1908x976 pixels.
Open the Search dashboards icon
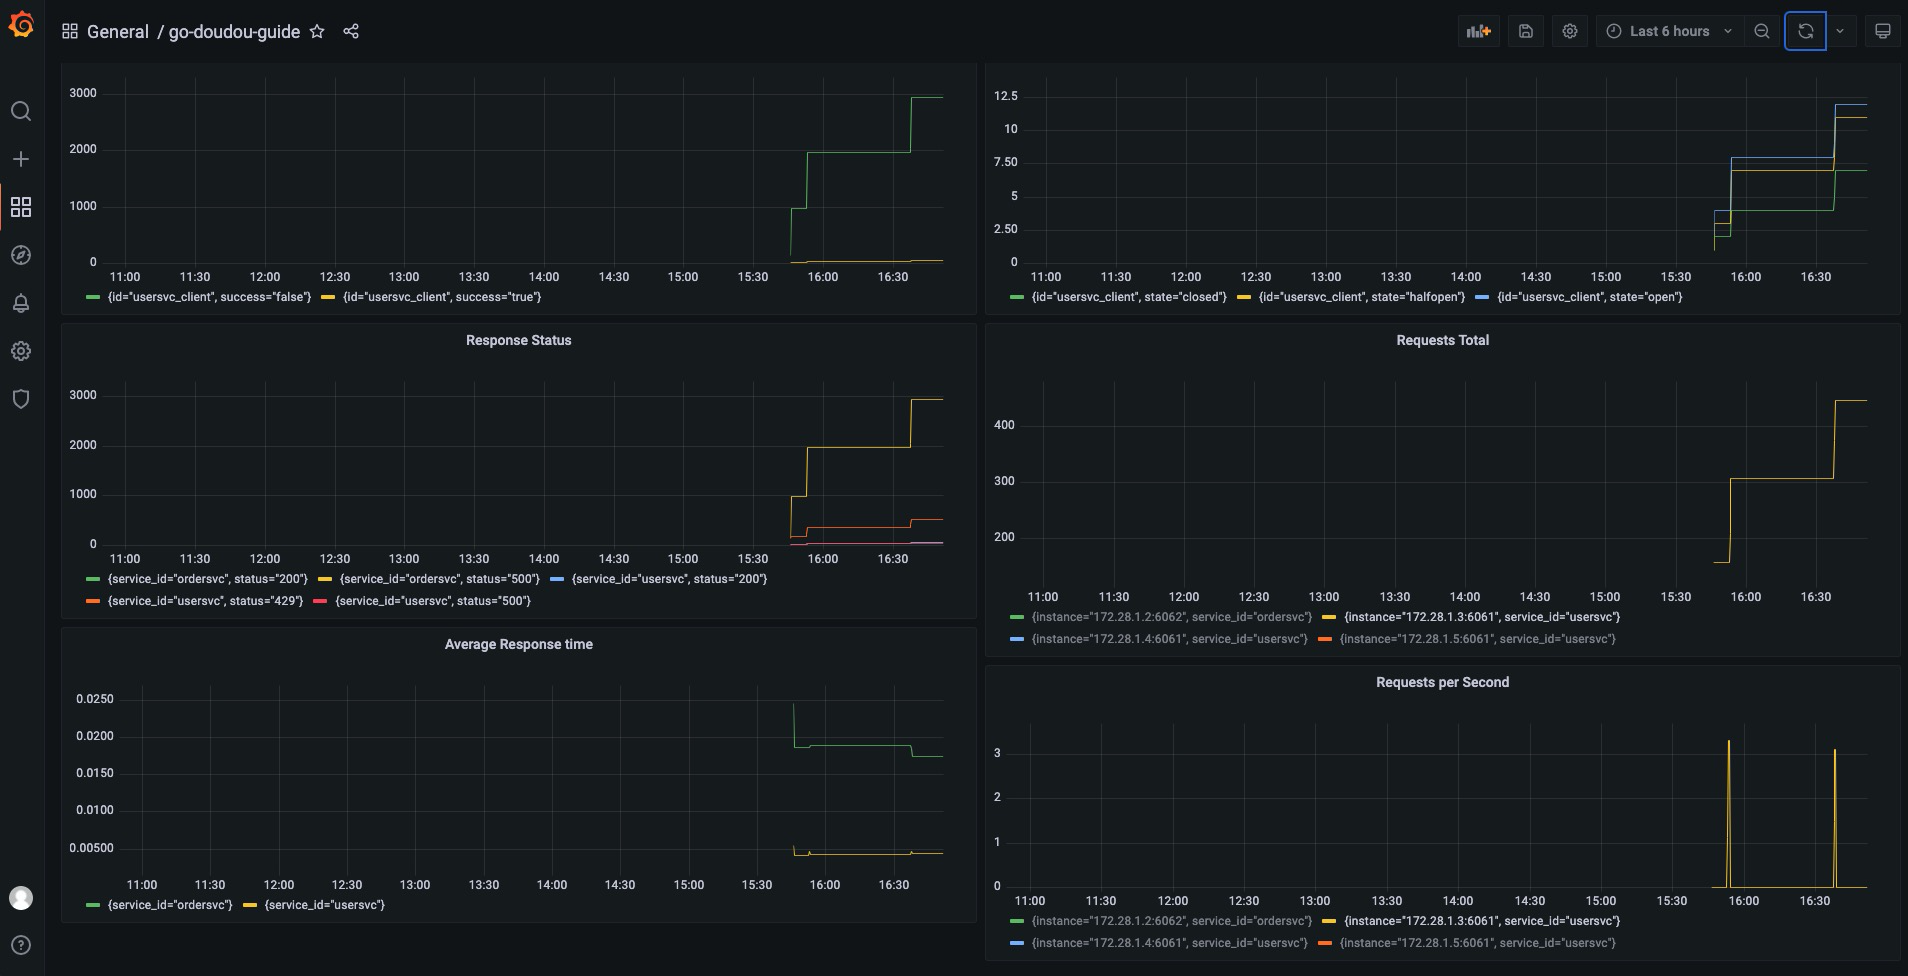(21, 111)
